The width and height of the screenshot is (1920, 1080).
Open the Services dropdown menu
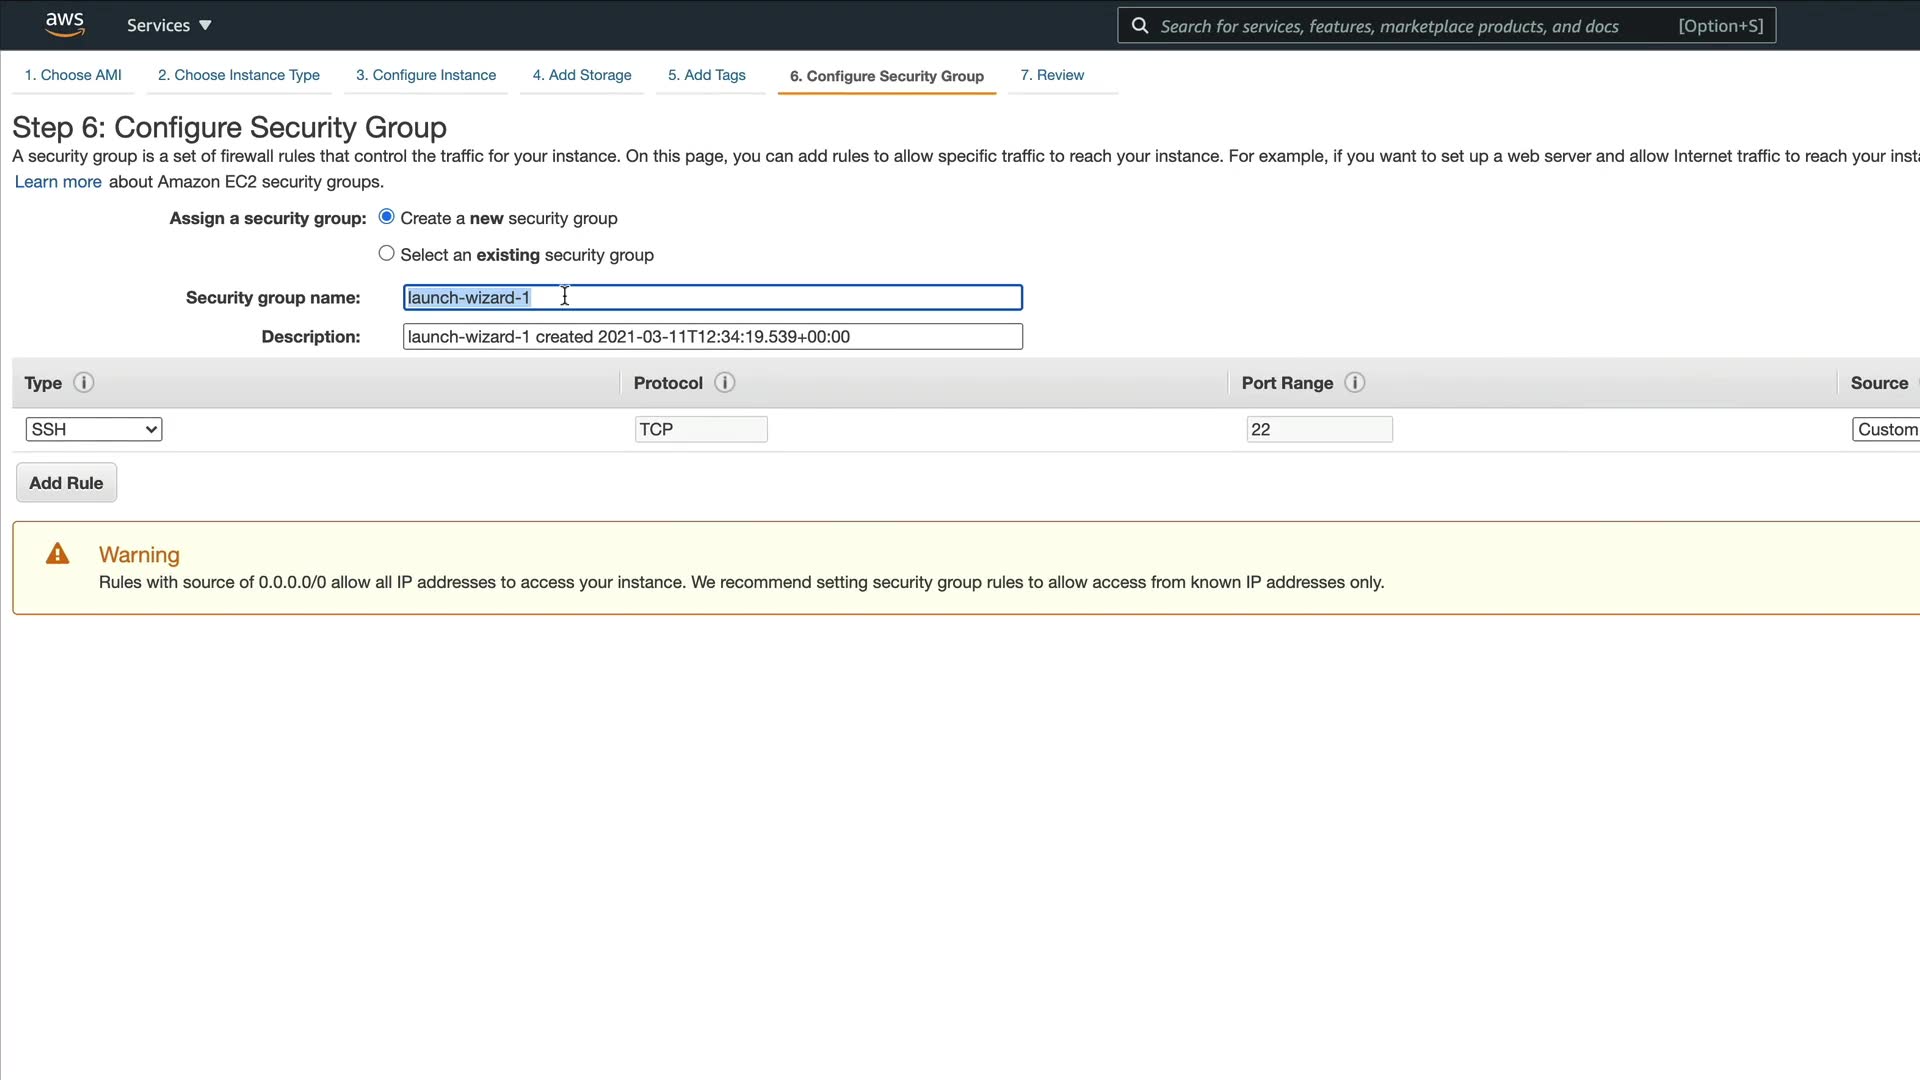pos(169,25)
